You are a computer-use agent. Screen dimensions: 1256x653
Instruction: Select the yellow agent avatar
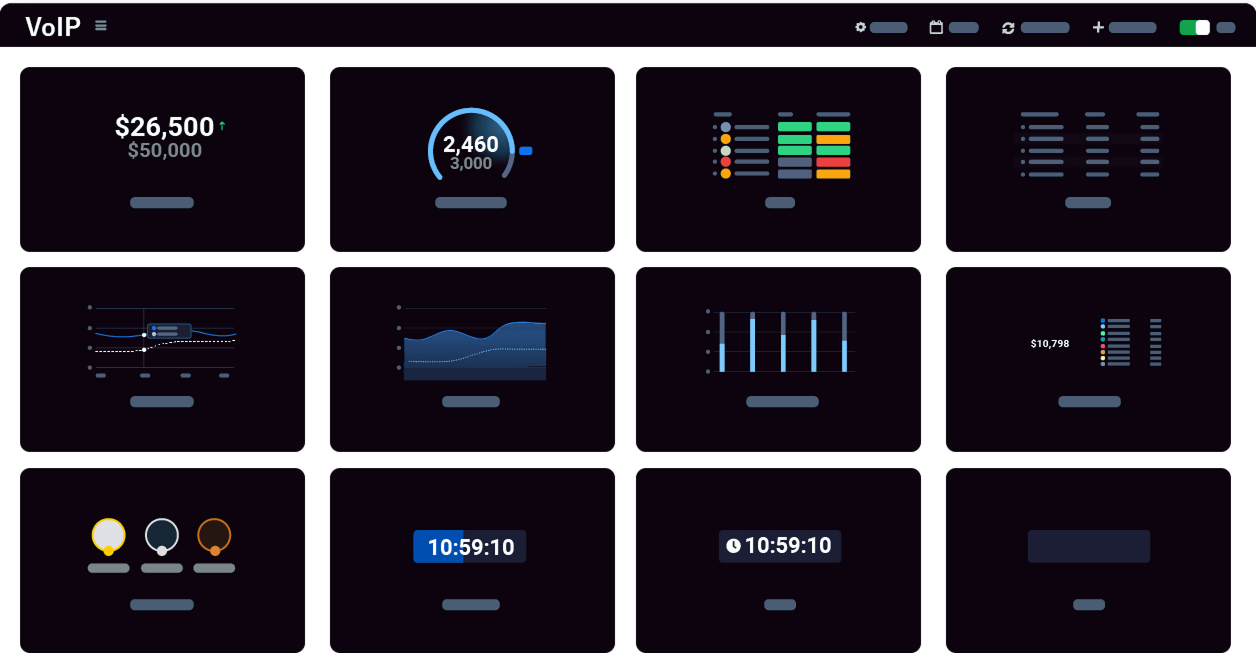coord(108,536)
